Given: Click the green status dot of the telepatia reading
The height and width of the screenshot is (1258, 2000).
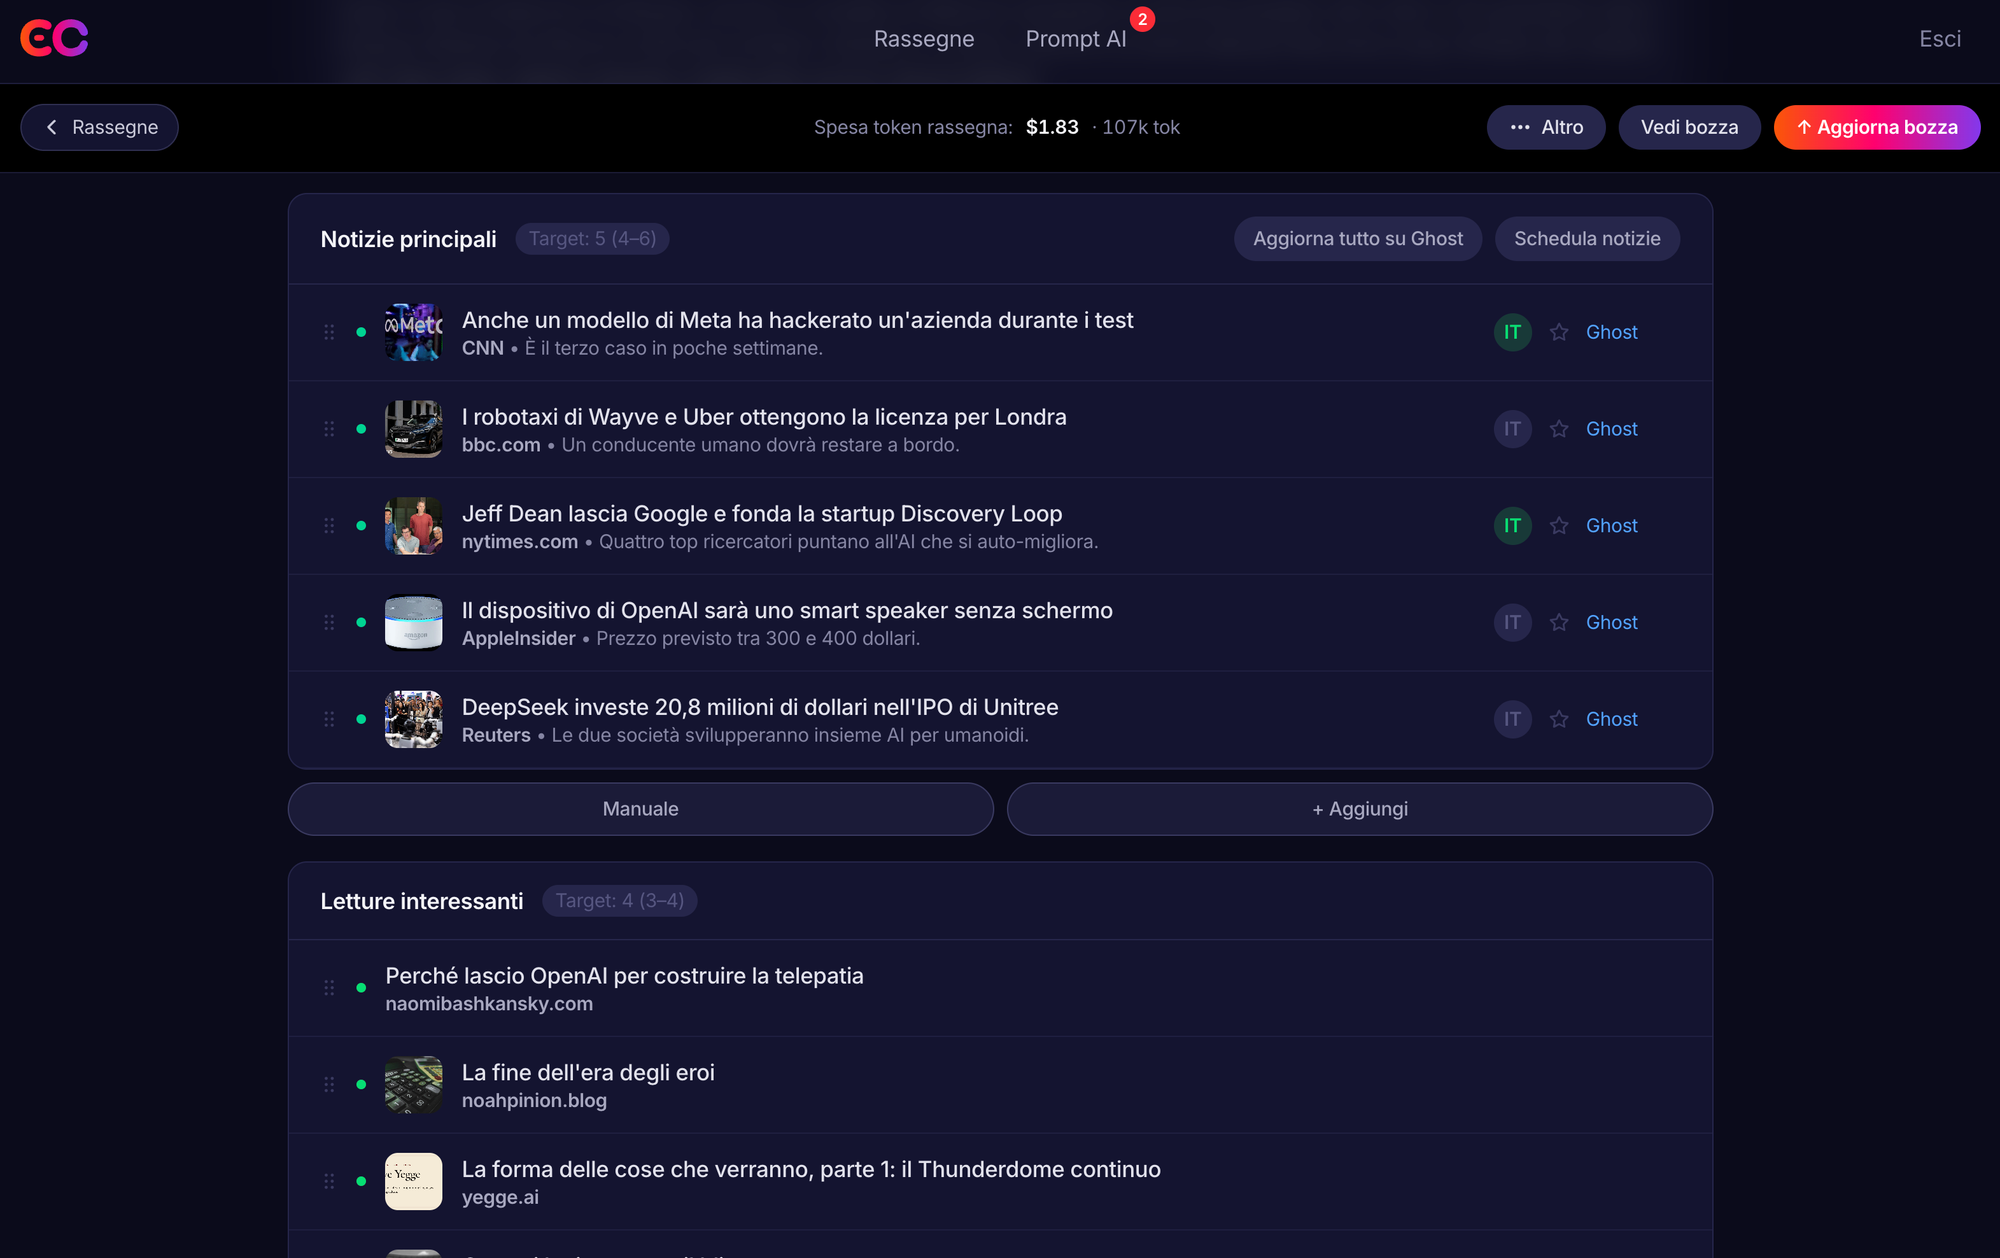Looking at the screenshot, I should click(x=361, y=988).
